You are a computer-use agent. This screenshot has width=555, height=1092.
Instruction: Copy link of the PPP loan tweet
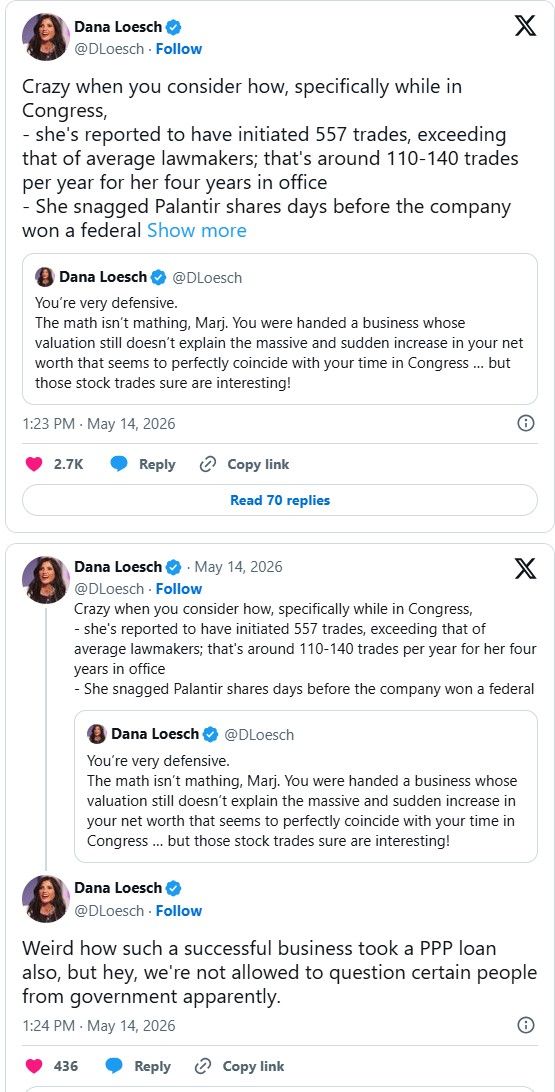(239, 1066)
